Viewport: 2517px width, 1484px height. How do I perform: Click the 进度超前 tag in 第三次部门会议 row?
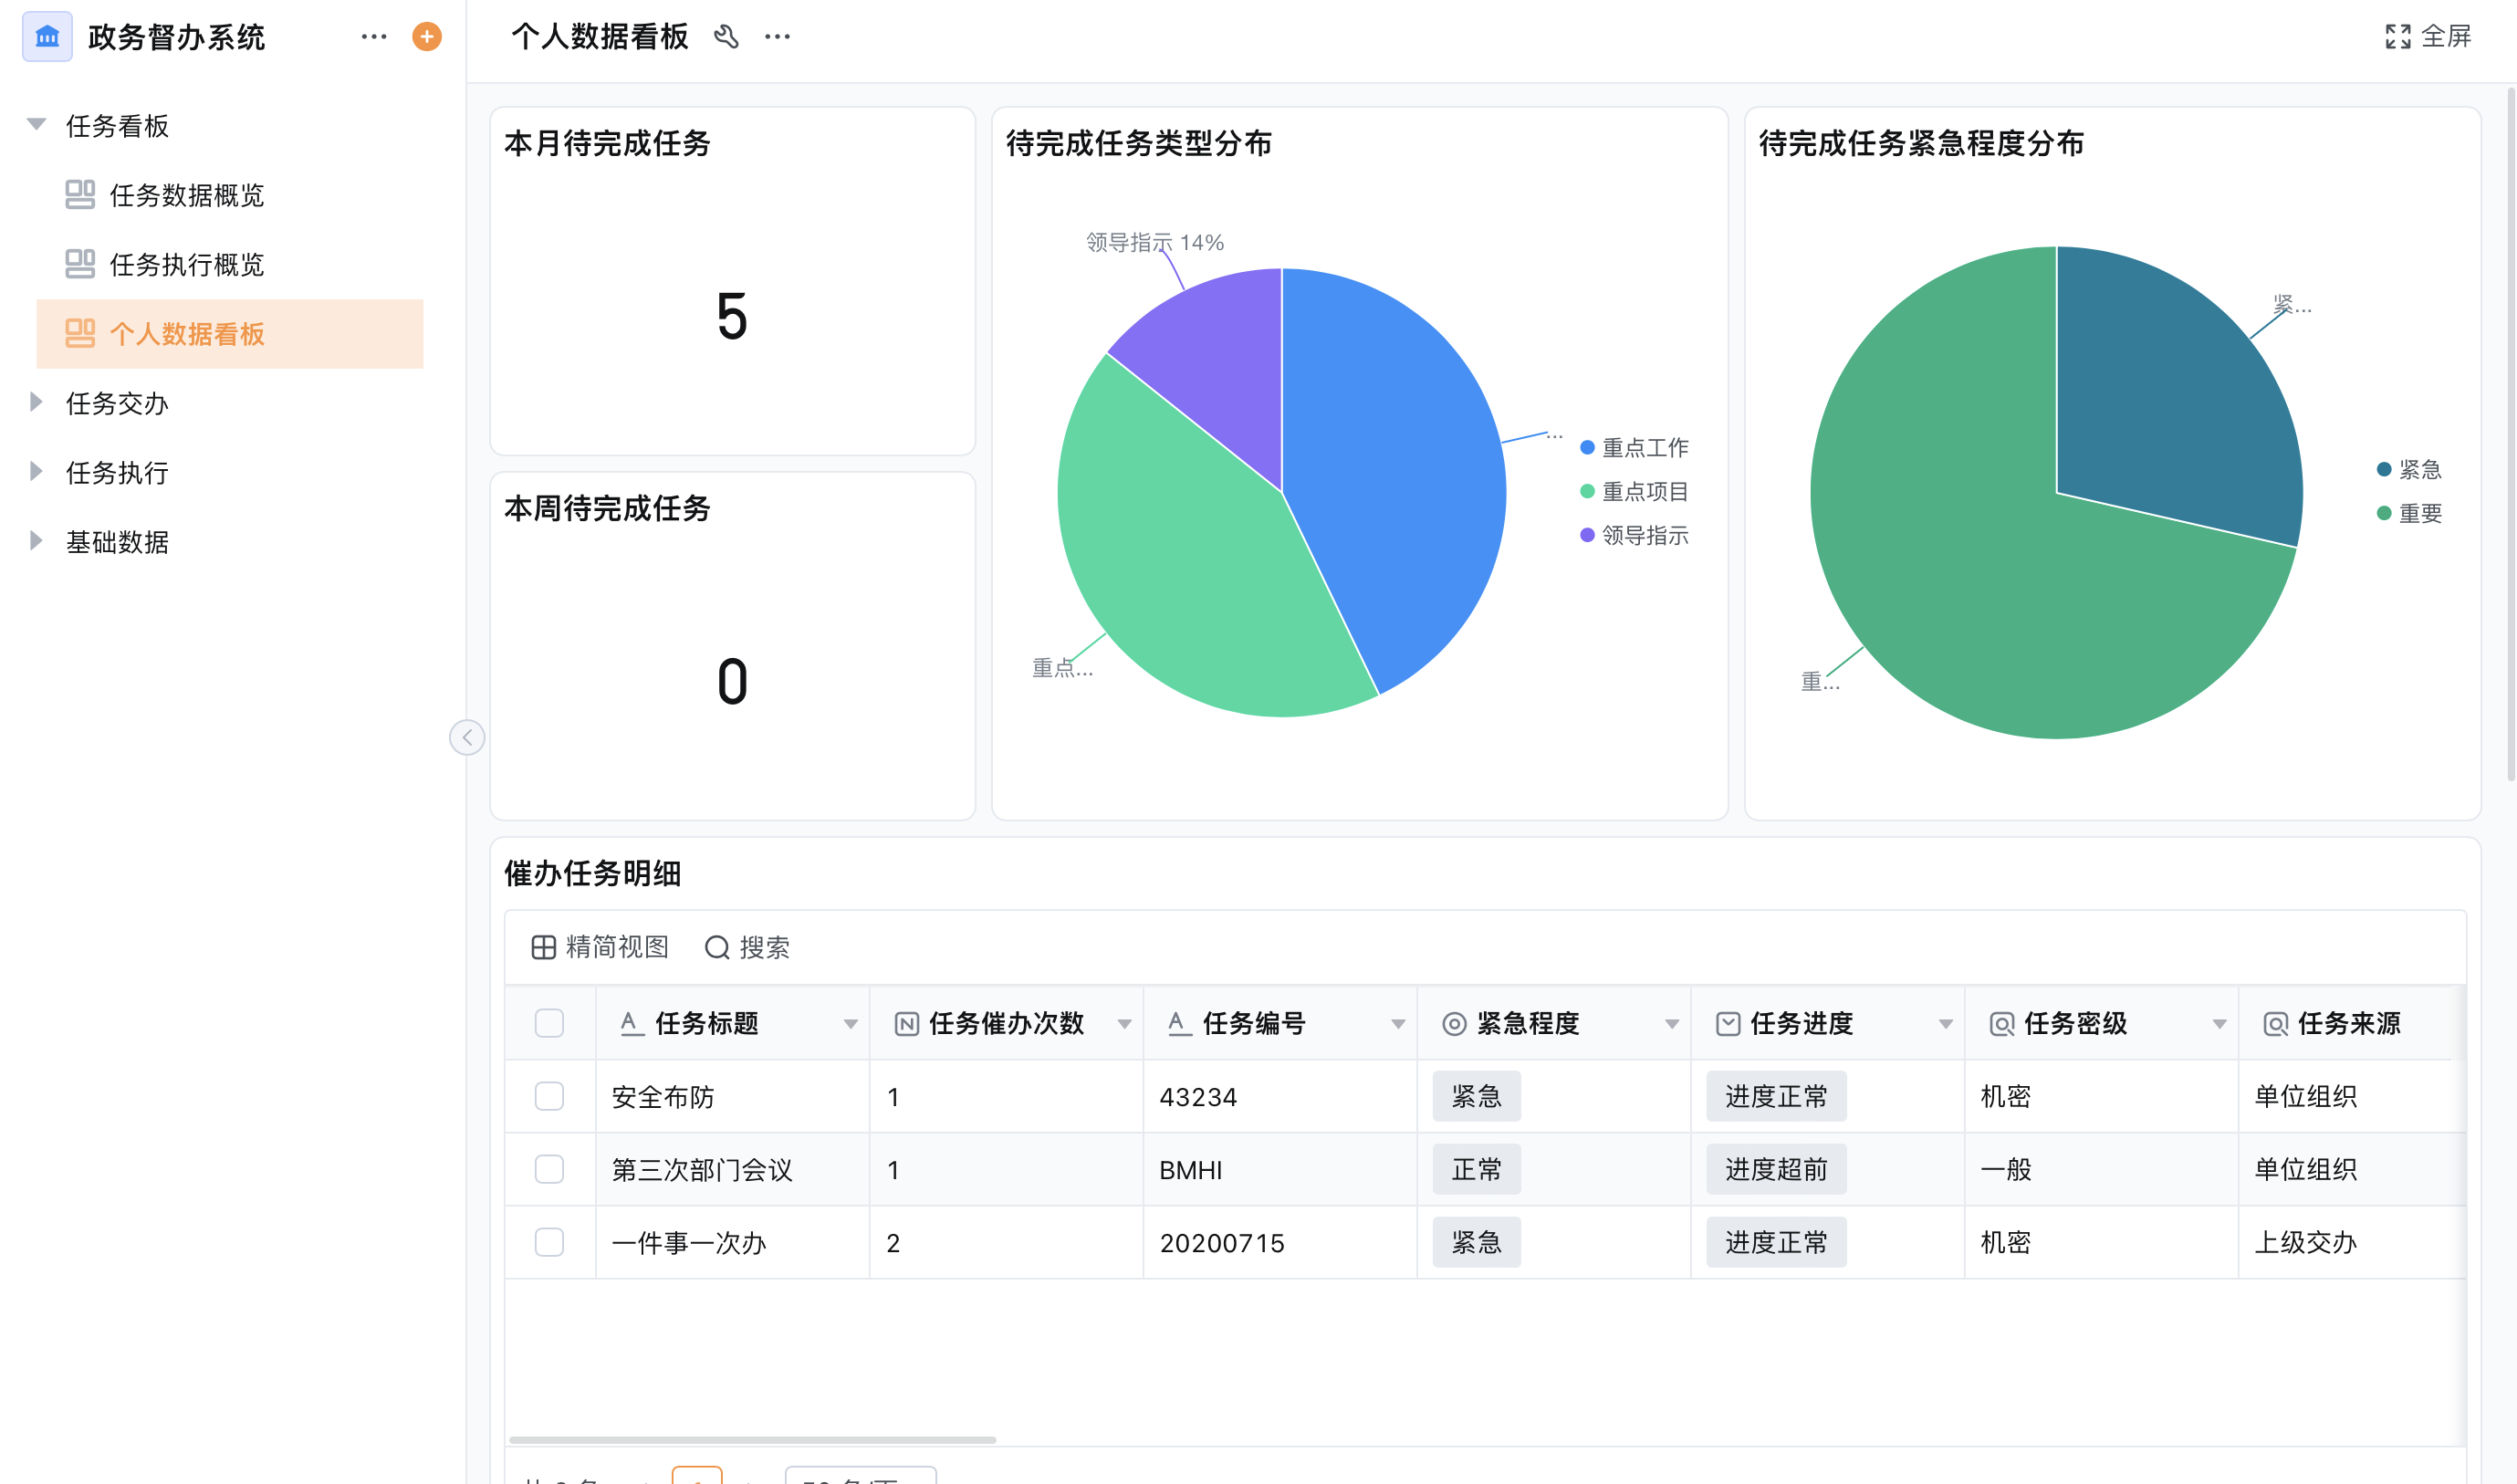[1776, 1169]
